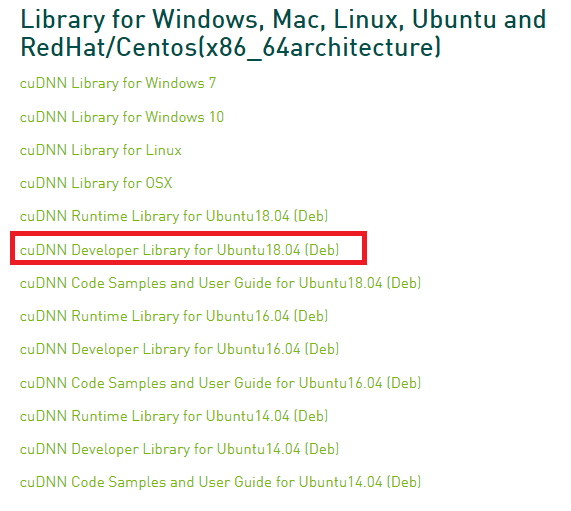Download cuDNN Developer Library for Ubuntu16.04 (Deb)
The width and height of the screenshot is (571, 511).
pyautogui.click(x=180, y=349)
